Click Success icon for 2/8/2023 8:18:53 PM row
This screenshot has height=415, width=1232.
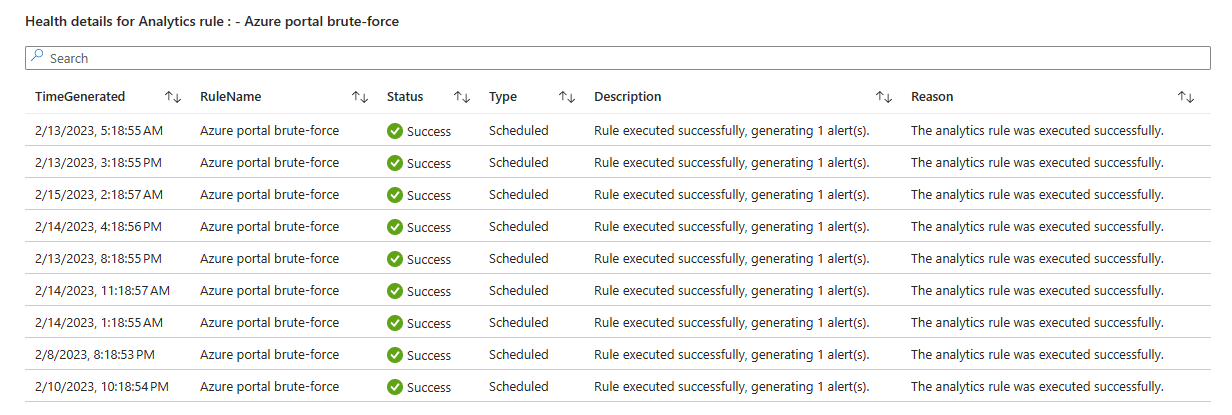[395, 355]
